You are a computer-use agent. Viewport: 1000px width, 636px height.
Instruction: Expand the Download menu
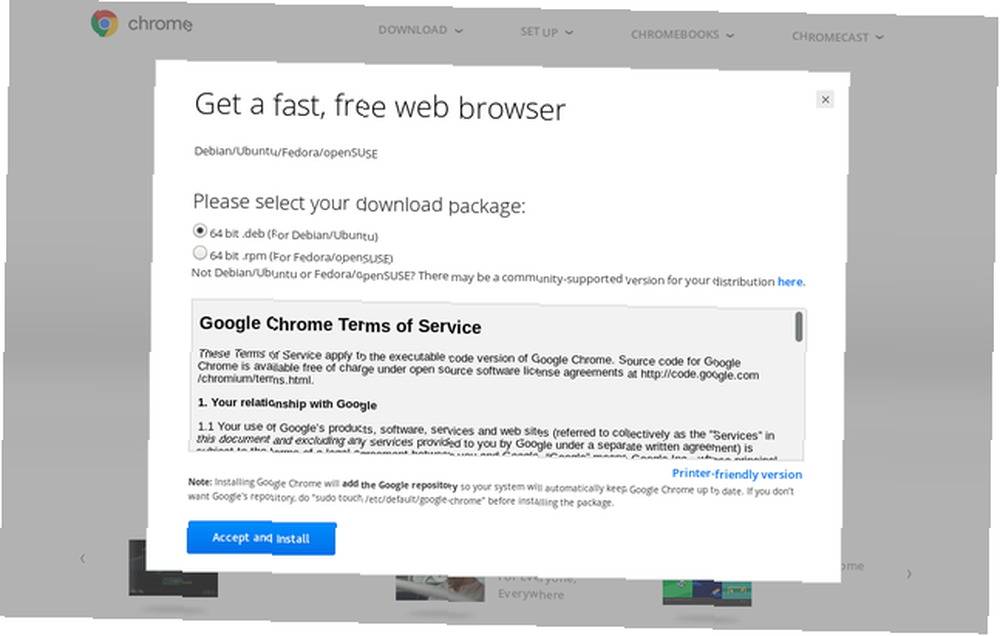420,30
